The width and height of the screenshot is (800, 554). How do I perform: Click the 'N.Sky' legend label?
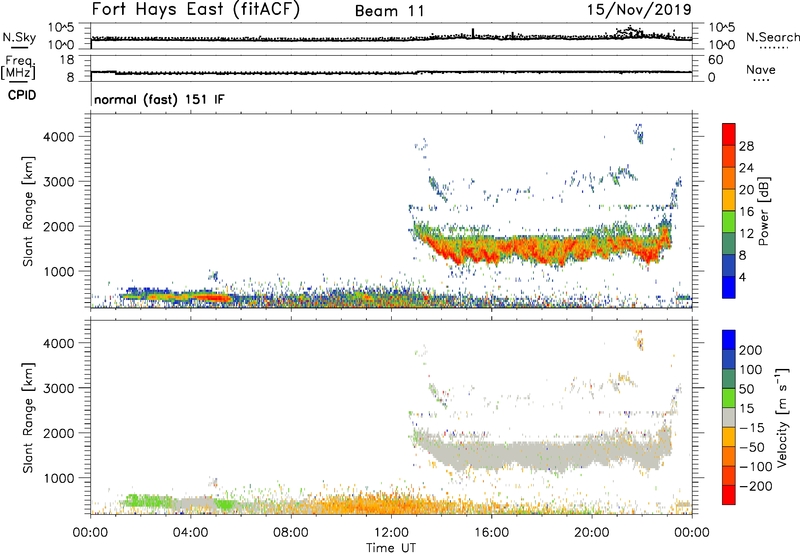coord(19,37)
